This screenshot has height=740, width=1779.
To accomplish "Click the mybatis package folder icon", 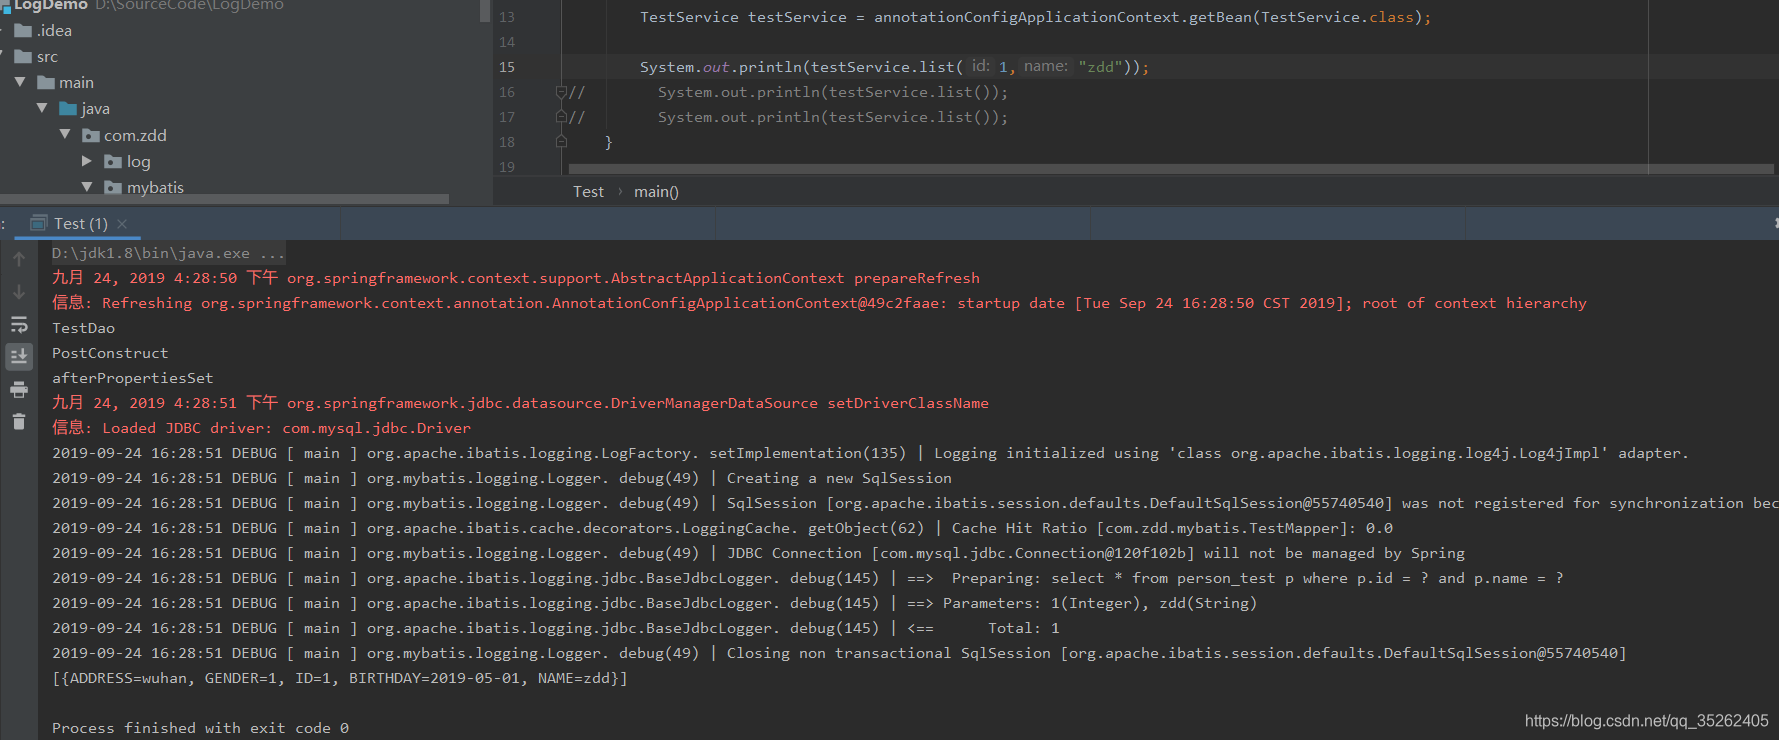I will [113, 187].
